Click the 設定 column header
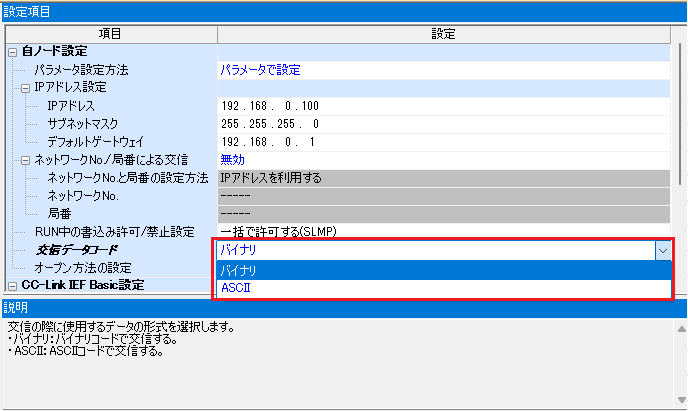The height and width of the screenshot is (411, 688). click(444, 34)
